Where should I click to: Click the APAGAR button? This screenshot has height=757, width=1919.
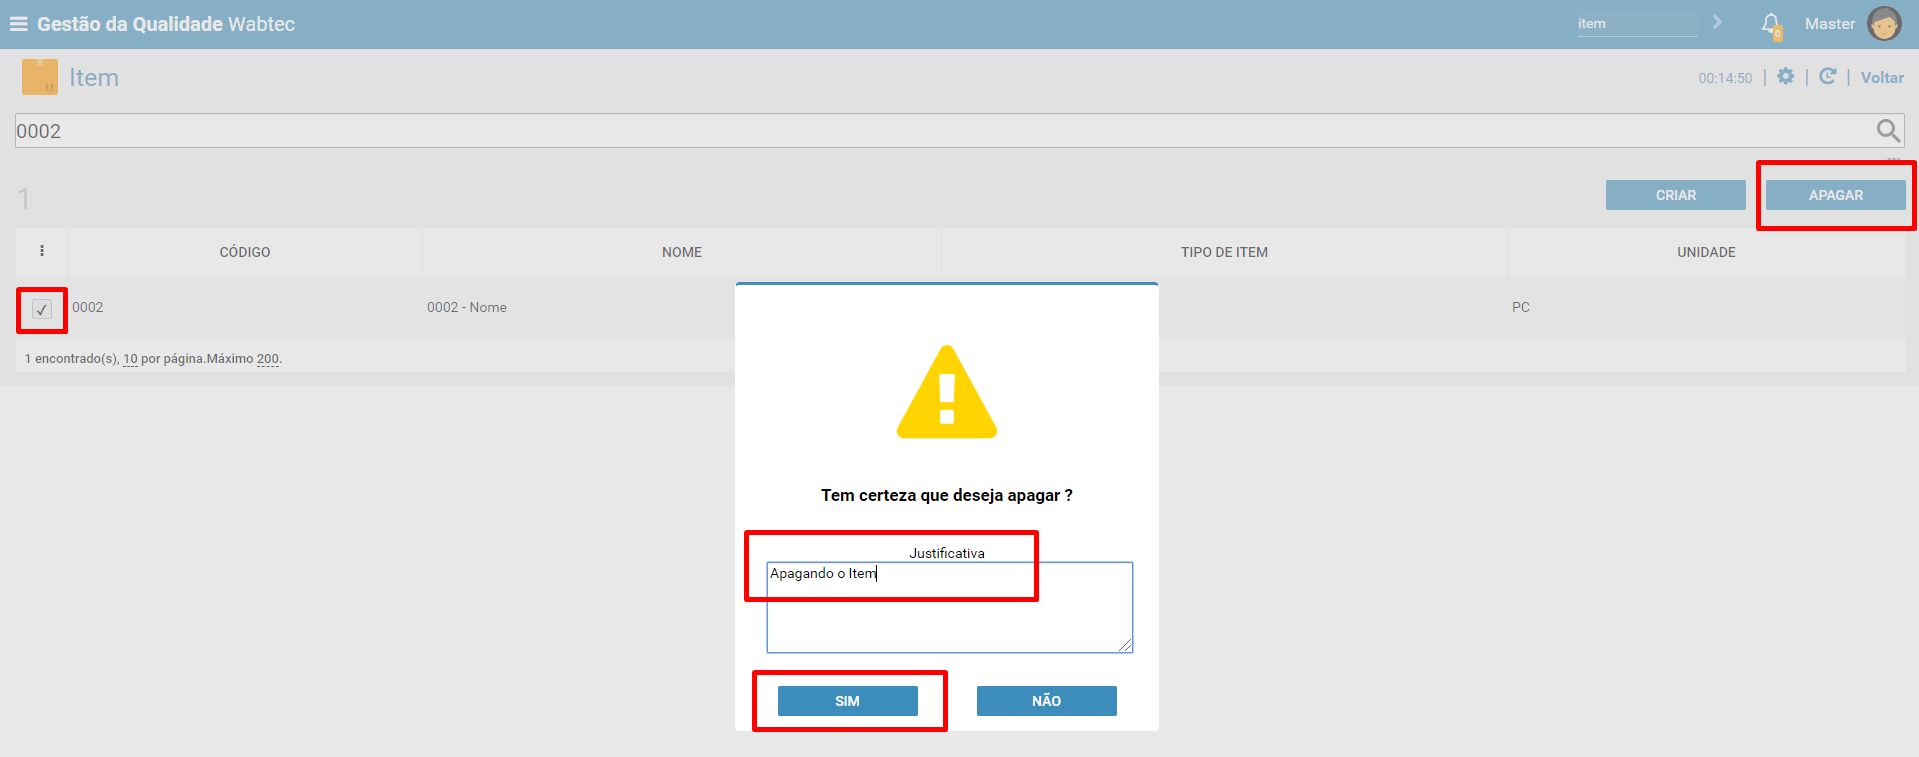coord(1836,195)
